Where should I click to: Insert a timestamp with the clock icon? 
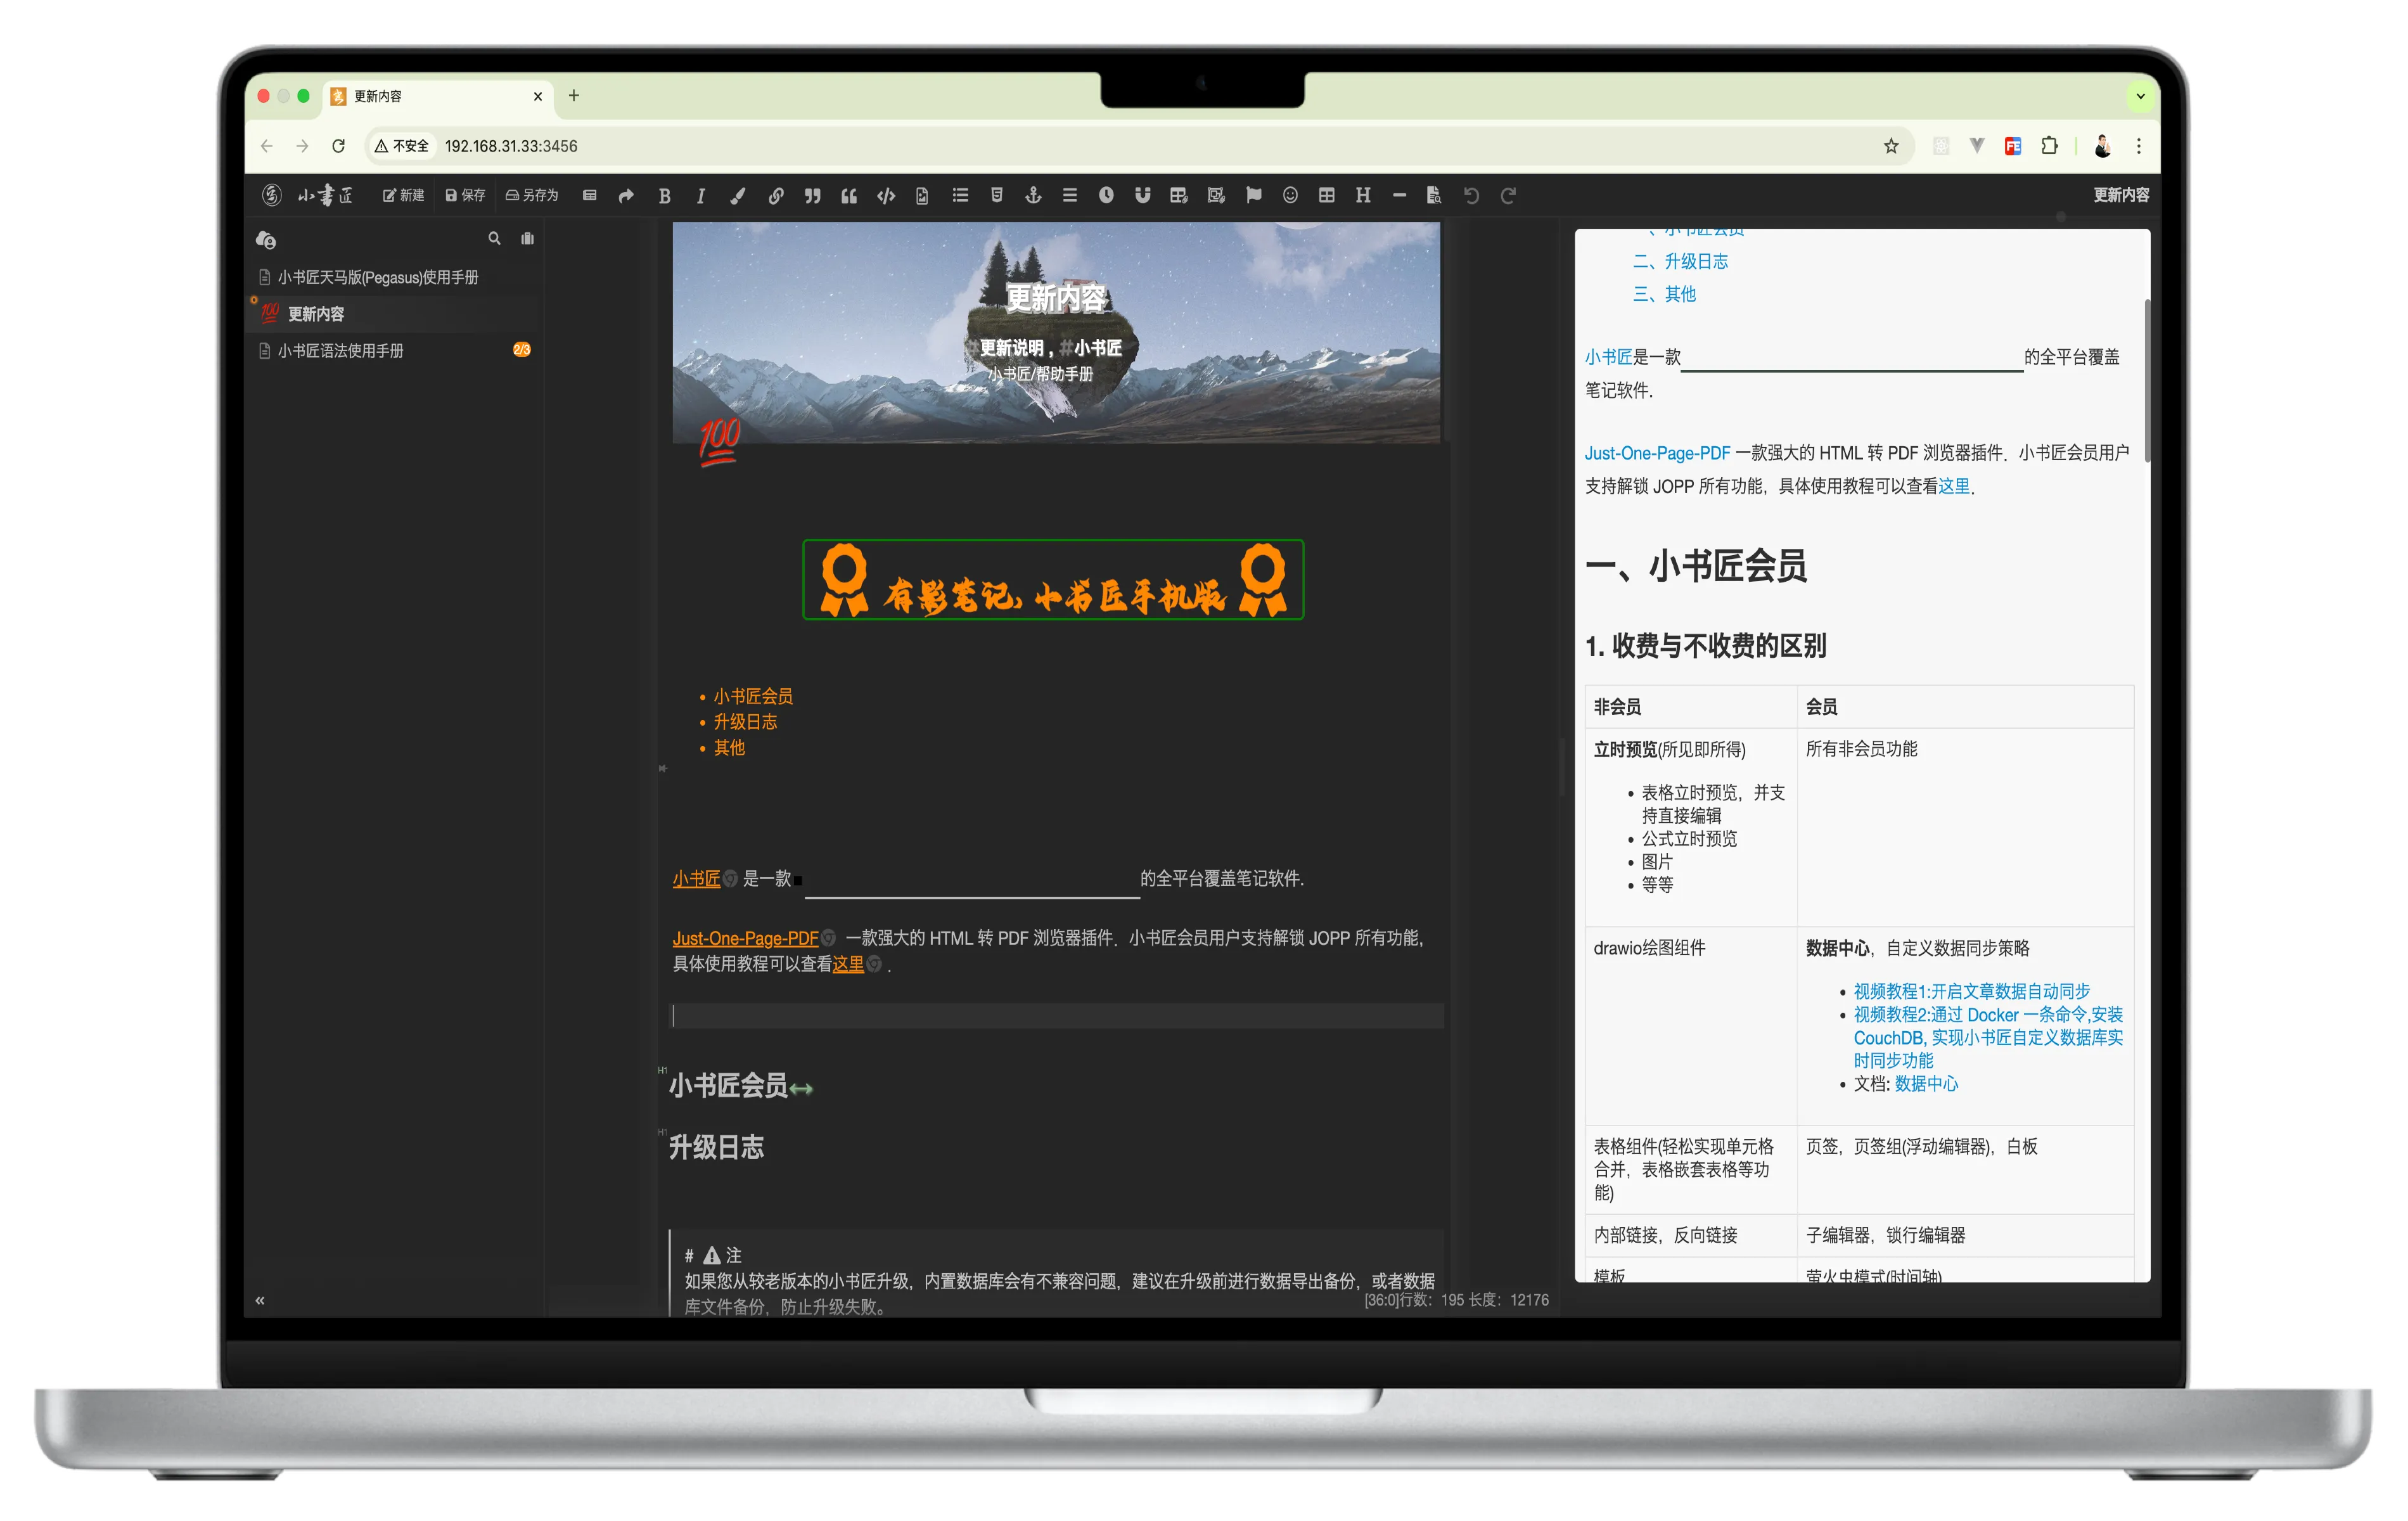[1106, 196]
